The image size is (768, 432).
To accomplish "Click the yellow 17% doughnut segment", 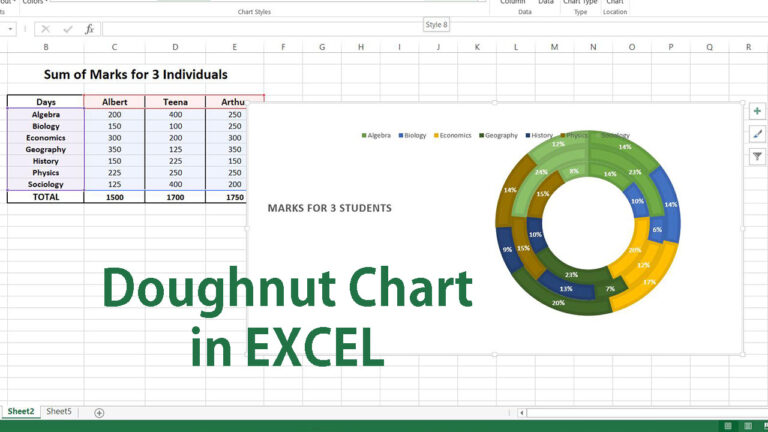I will click(649, 282).
